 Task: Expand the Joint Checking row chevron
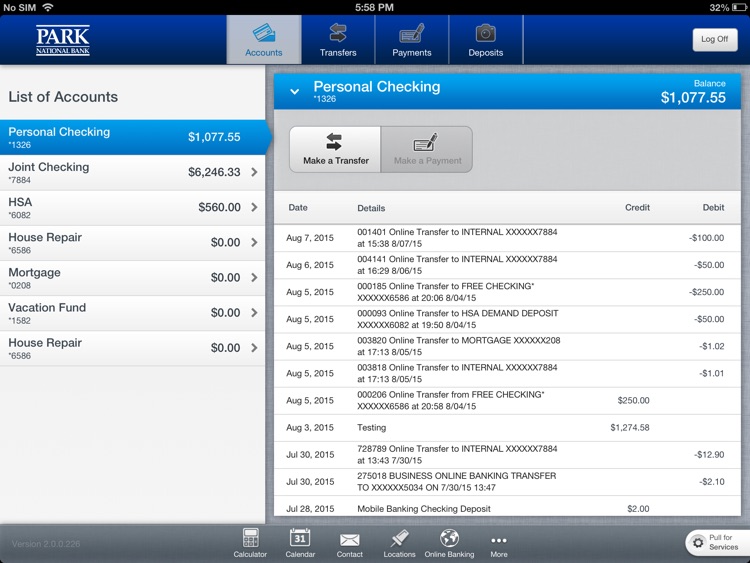[254, 172]
